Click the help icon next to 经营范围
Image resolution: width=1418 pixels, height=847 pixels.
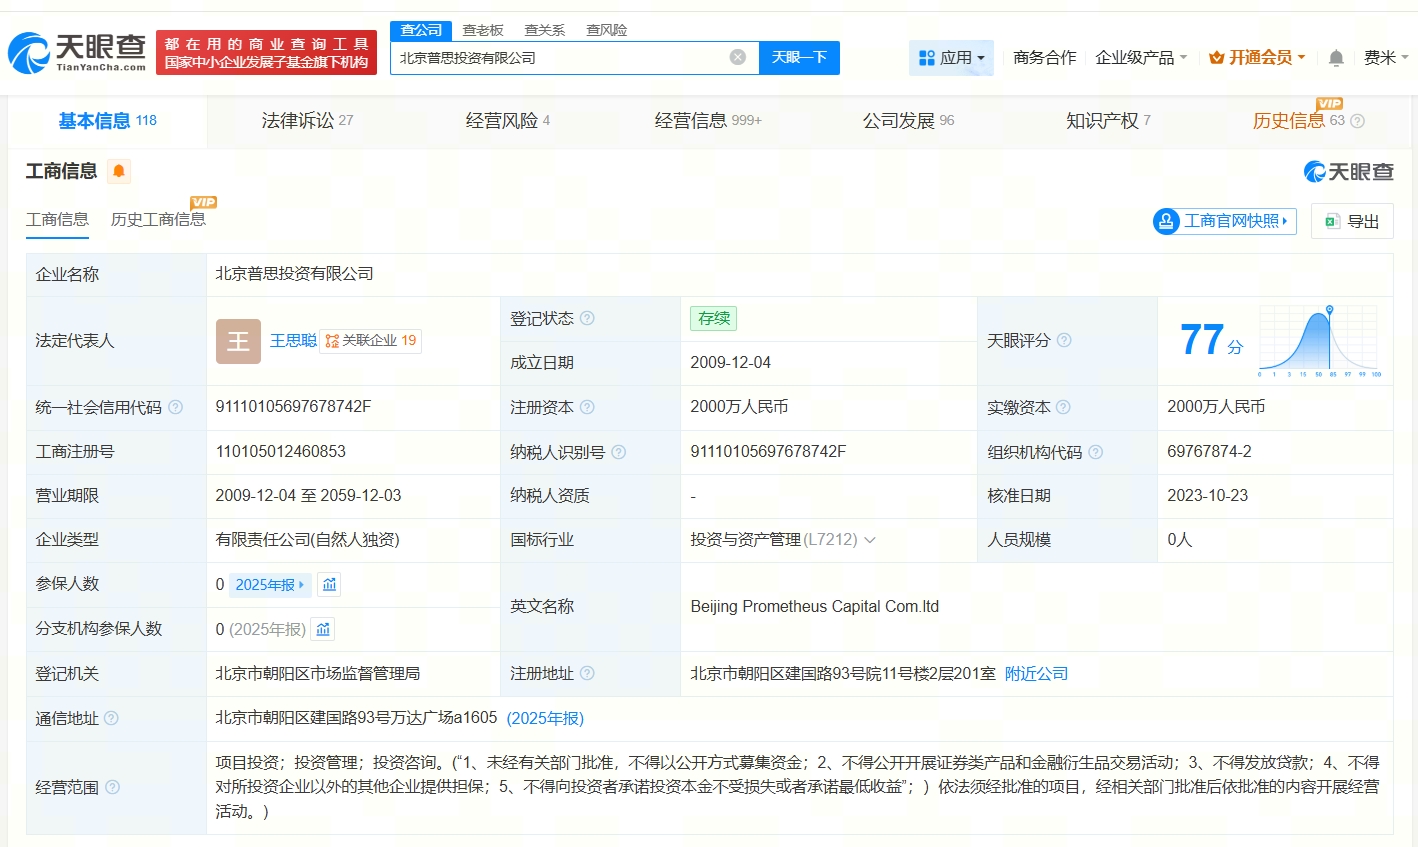click(112, 787)
